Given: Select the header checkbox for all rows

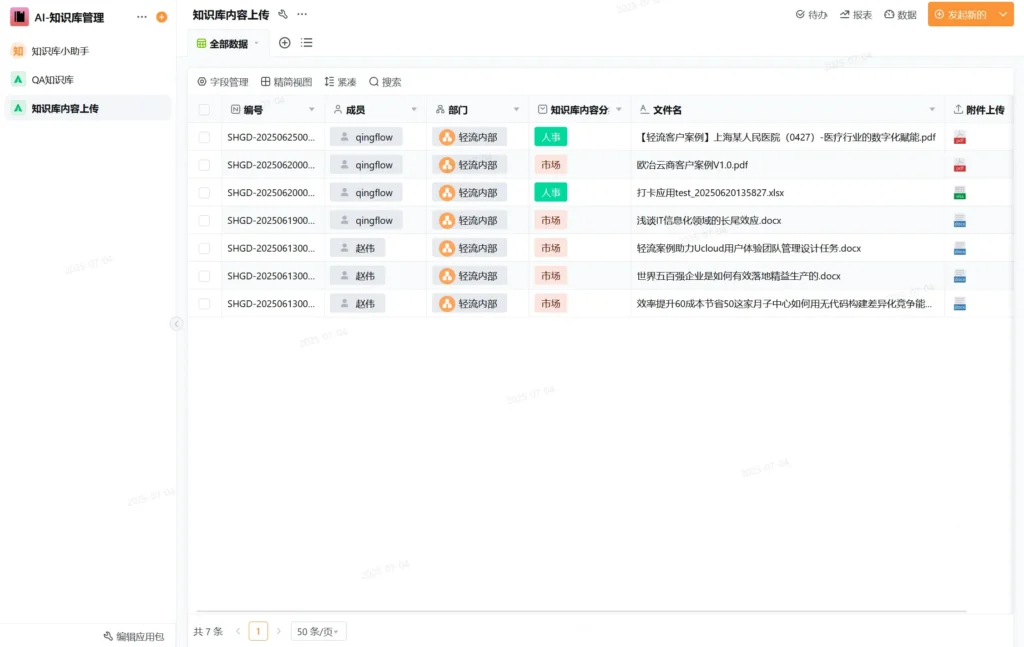Looking at the screenshot, I should pos(204,110).
